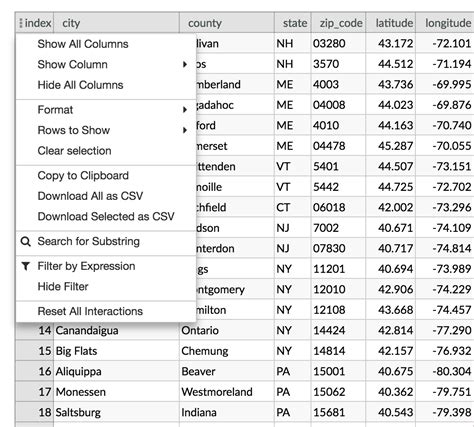Viewport: 474px width, 427px height.
Task: Click the city column header
Action: click(116, 23)
